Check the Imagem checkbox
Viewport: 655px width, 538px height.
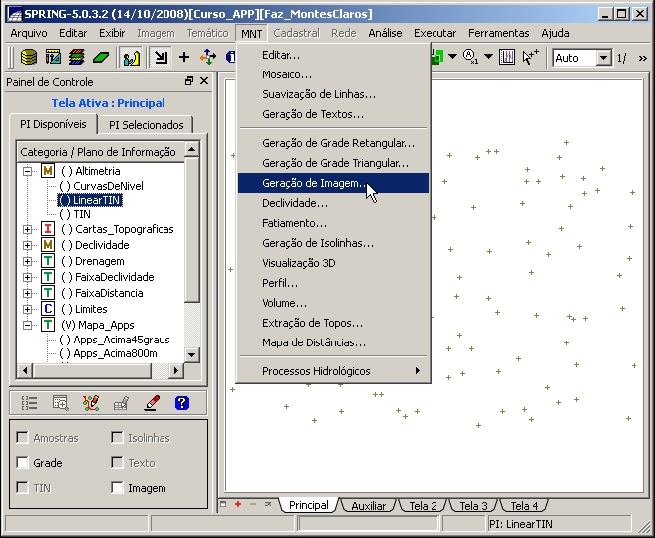coord(118,488)
